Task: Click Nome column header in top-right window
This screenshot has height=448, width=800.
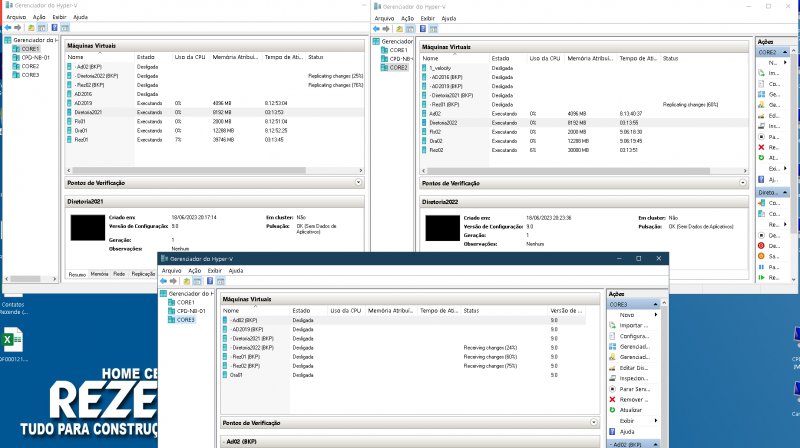Action: [429, 58]
